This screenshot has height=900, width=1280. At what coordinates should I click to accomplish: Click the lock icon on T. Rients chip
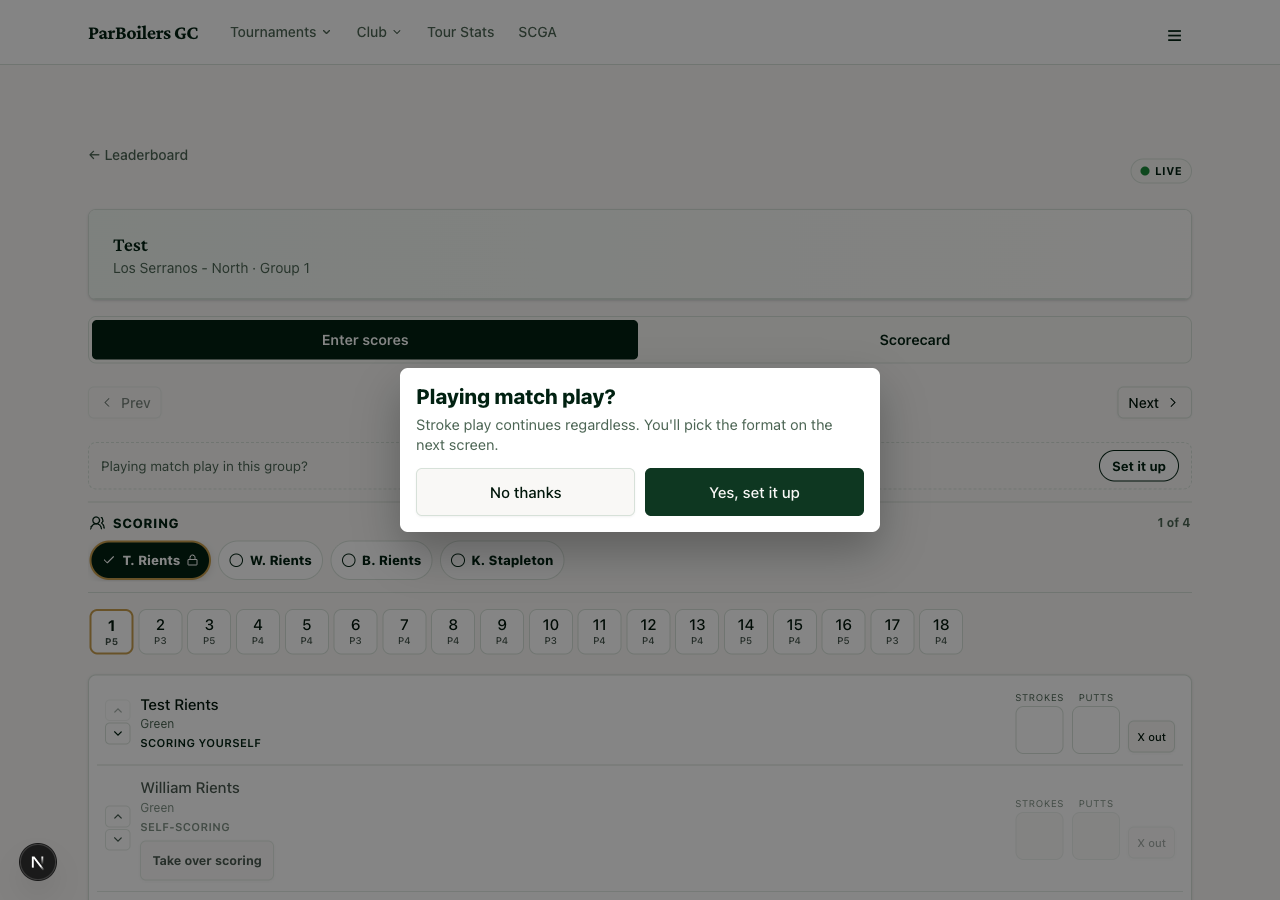click(x=192, y=560)
